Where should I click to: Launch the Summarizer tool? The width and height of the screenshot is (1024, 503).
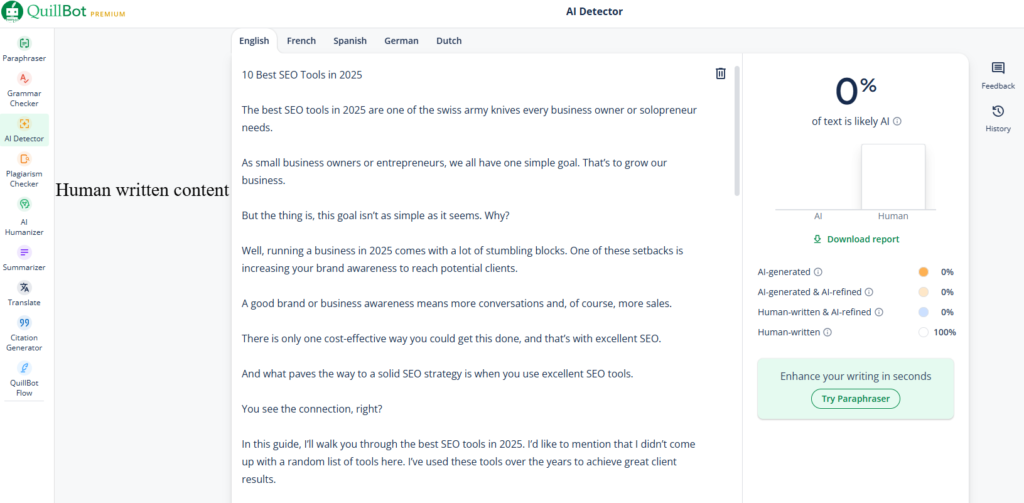tap(24, 259)
